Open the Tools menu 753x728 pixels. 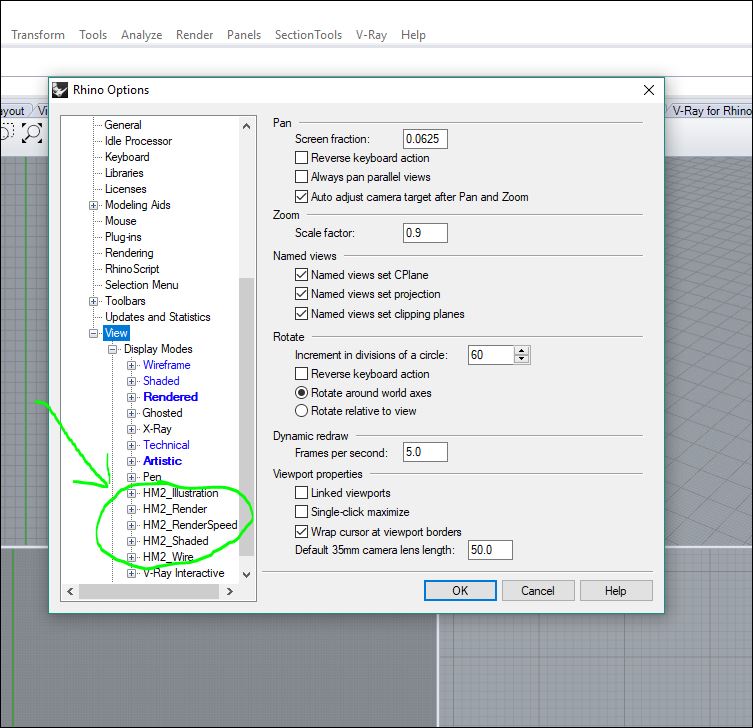click(x=93, y=35)
